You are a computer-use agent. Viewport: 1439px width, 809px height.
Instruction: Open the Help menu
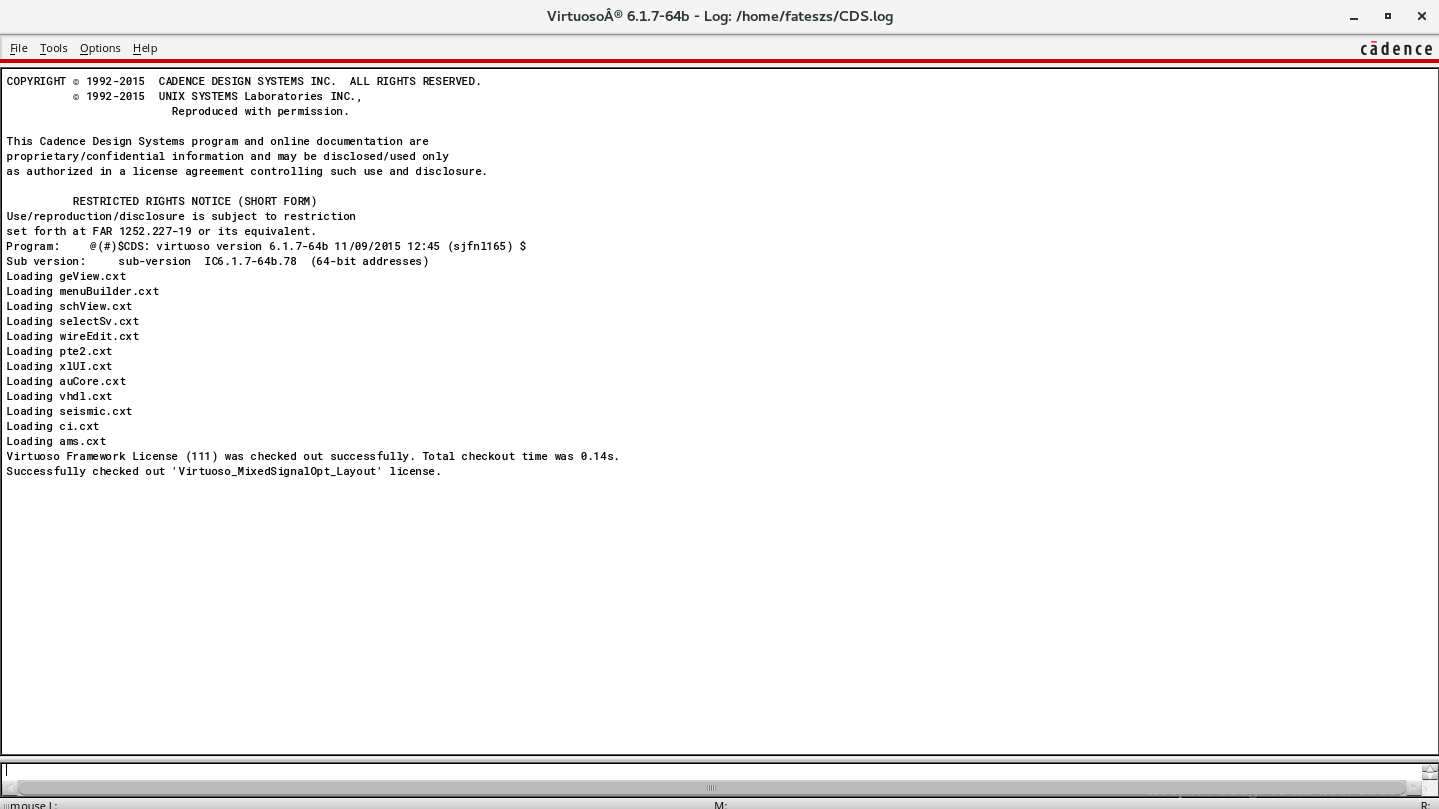click(x=145, y=48)
